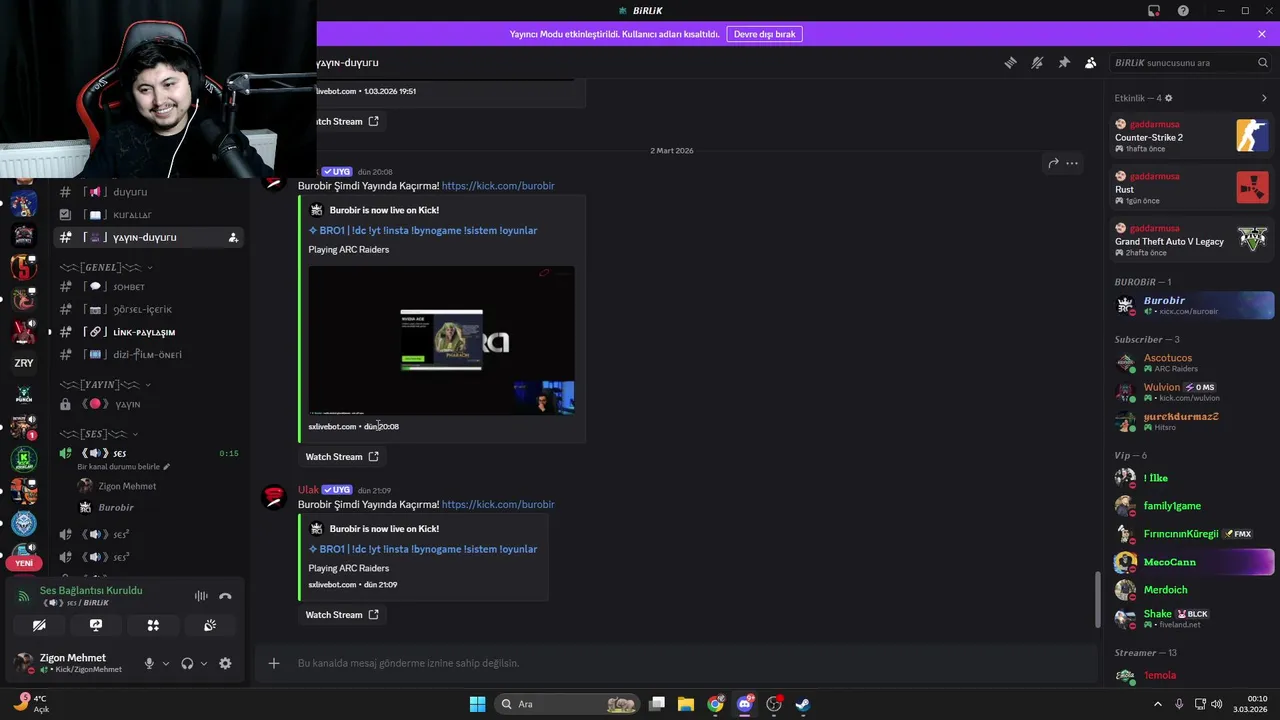
Task: Open Zigon Mehmet user profile panel
Action: 72,663
